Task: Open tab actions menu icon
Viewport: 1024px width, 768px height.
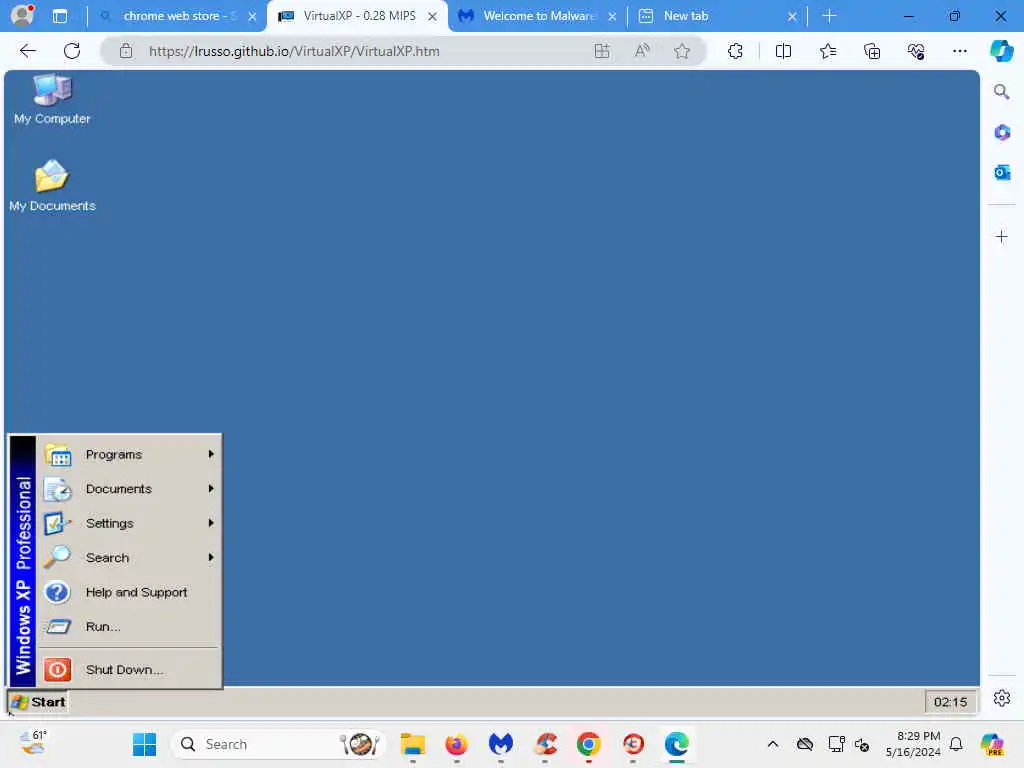Action: click(59, 16)
